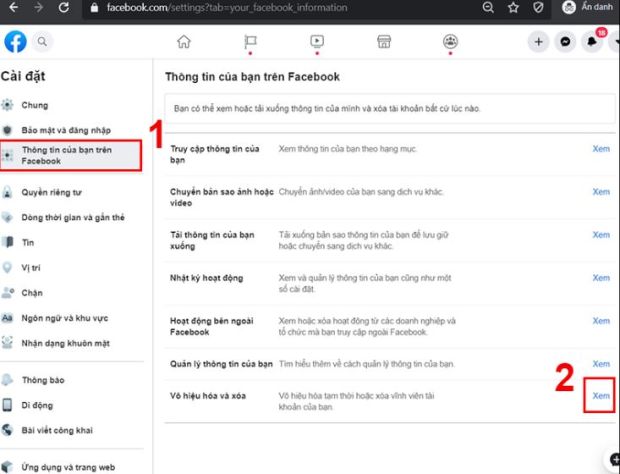Click the shield icon in browser toolbar
This screenshot has width=620, height=474.
point(538,8)
